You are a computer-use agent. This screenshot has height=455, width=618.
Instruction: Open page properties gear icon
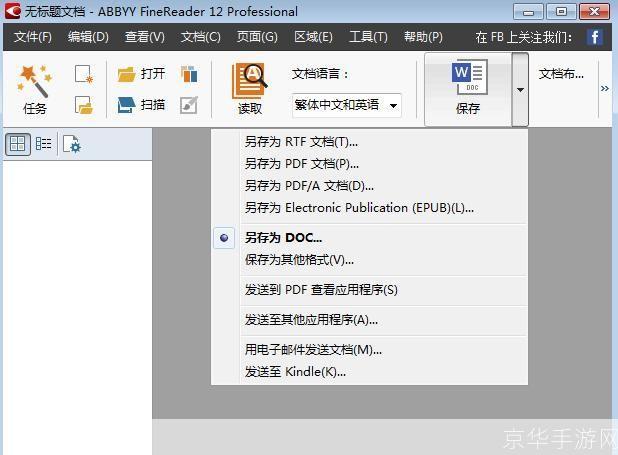click(72, 144)
